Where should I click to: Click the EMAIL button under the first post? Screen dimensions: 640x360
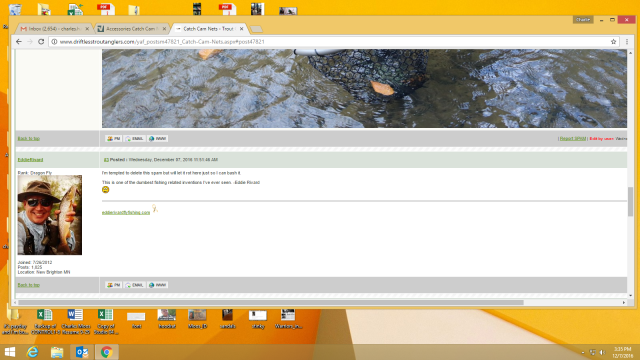point(134,139)
